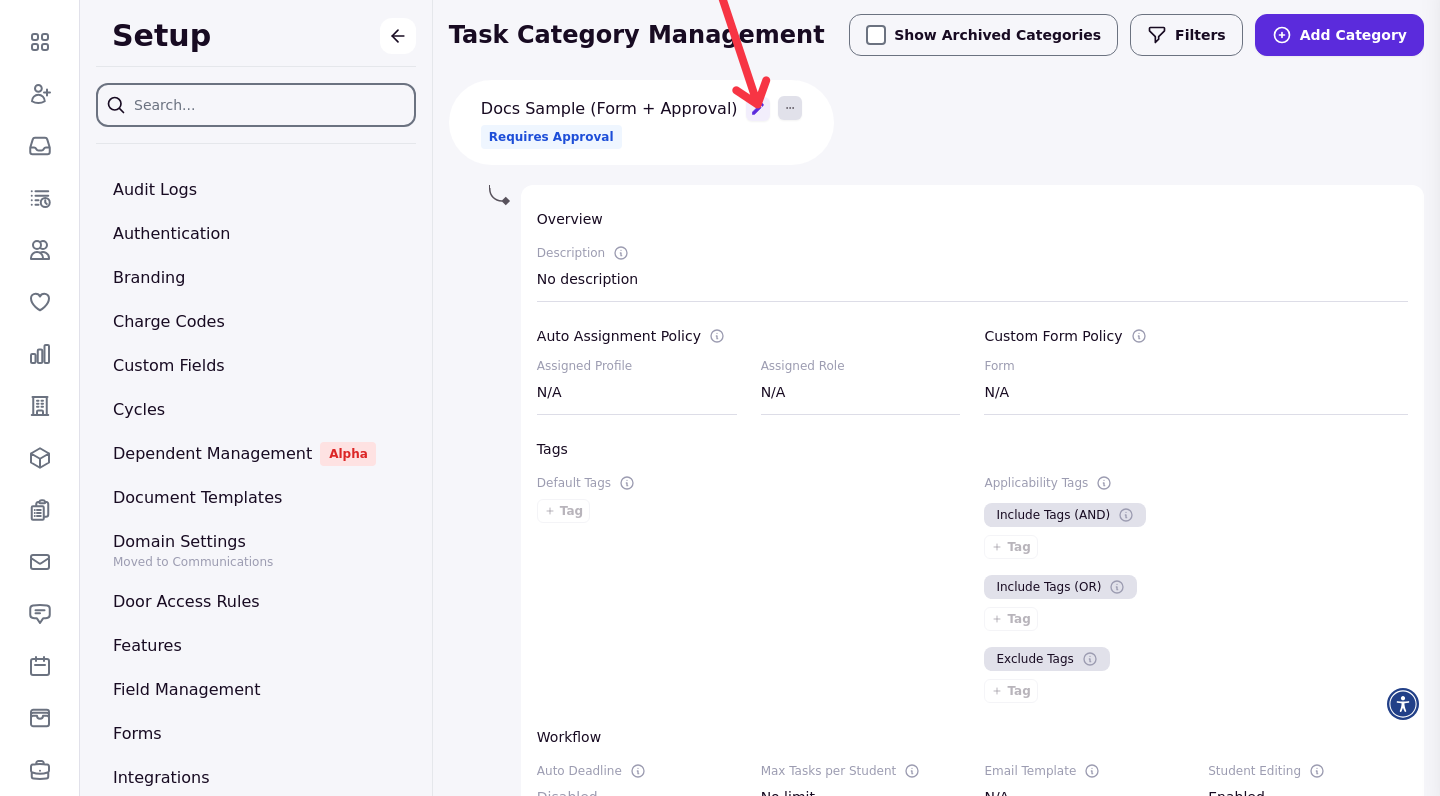Click info icon on Include Tags (AND)
This screenshot has width=1440, height=796.
pyautogui.click(x=1126, y=515)
